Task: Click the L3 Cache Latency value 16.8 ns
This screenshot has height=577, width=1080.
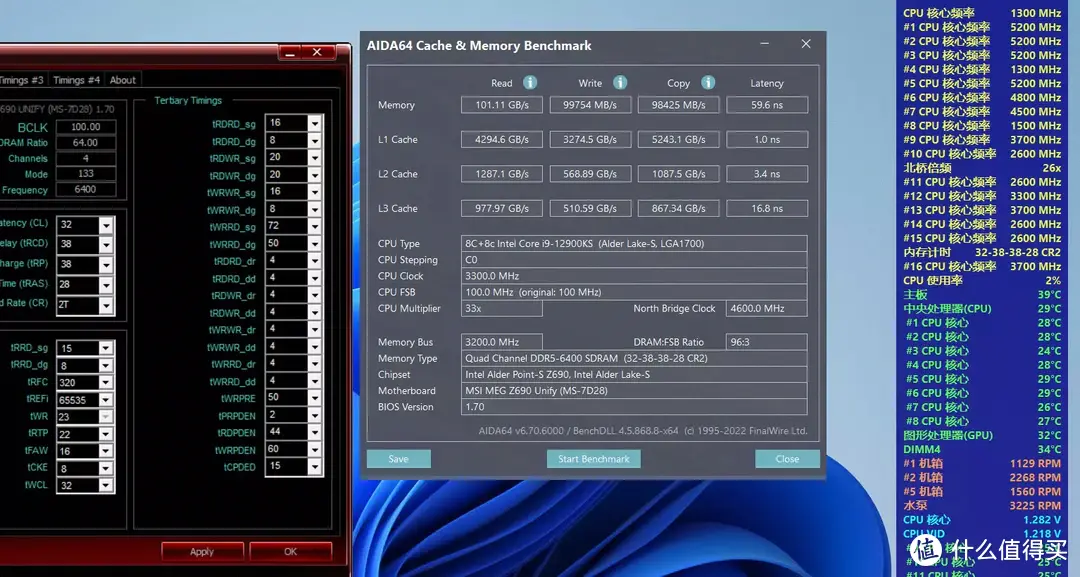Action: pos(767,208)
